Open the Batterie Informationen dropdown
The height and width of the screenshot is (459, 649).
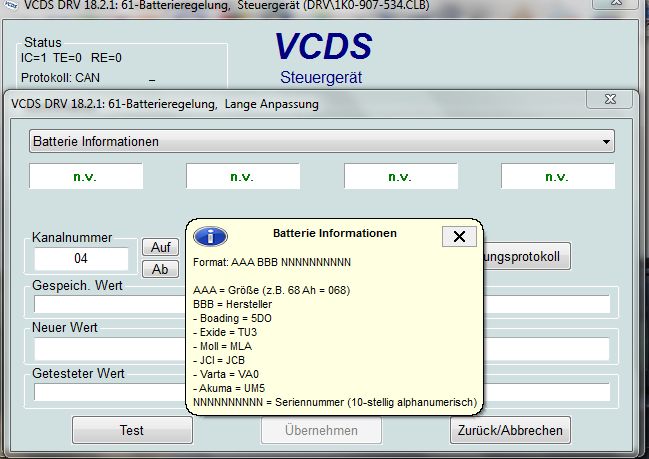tap(322, 141)
